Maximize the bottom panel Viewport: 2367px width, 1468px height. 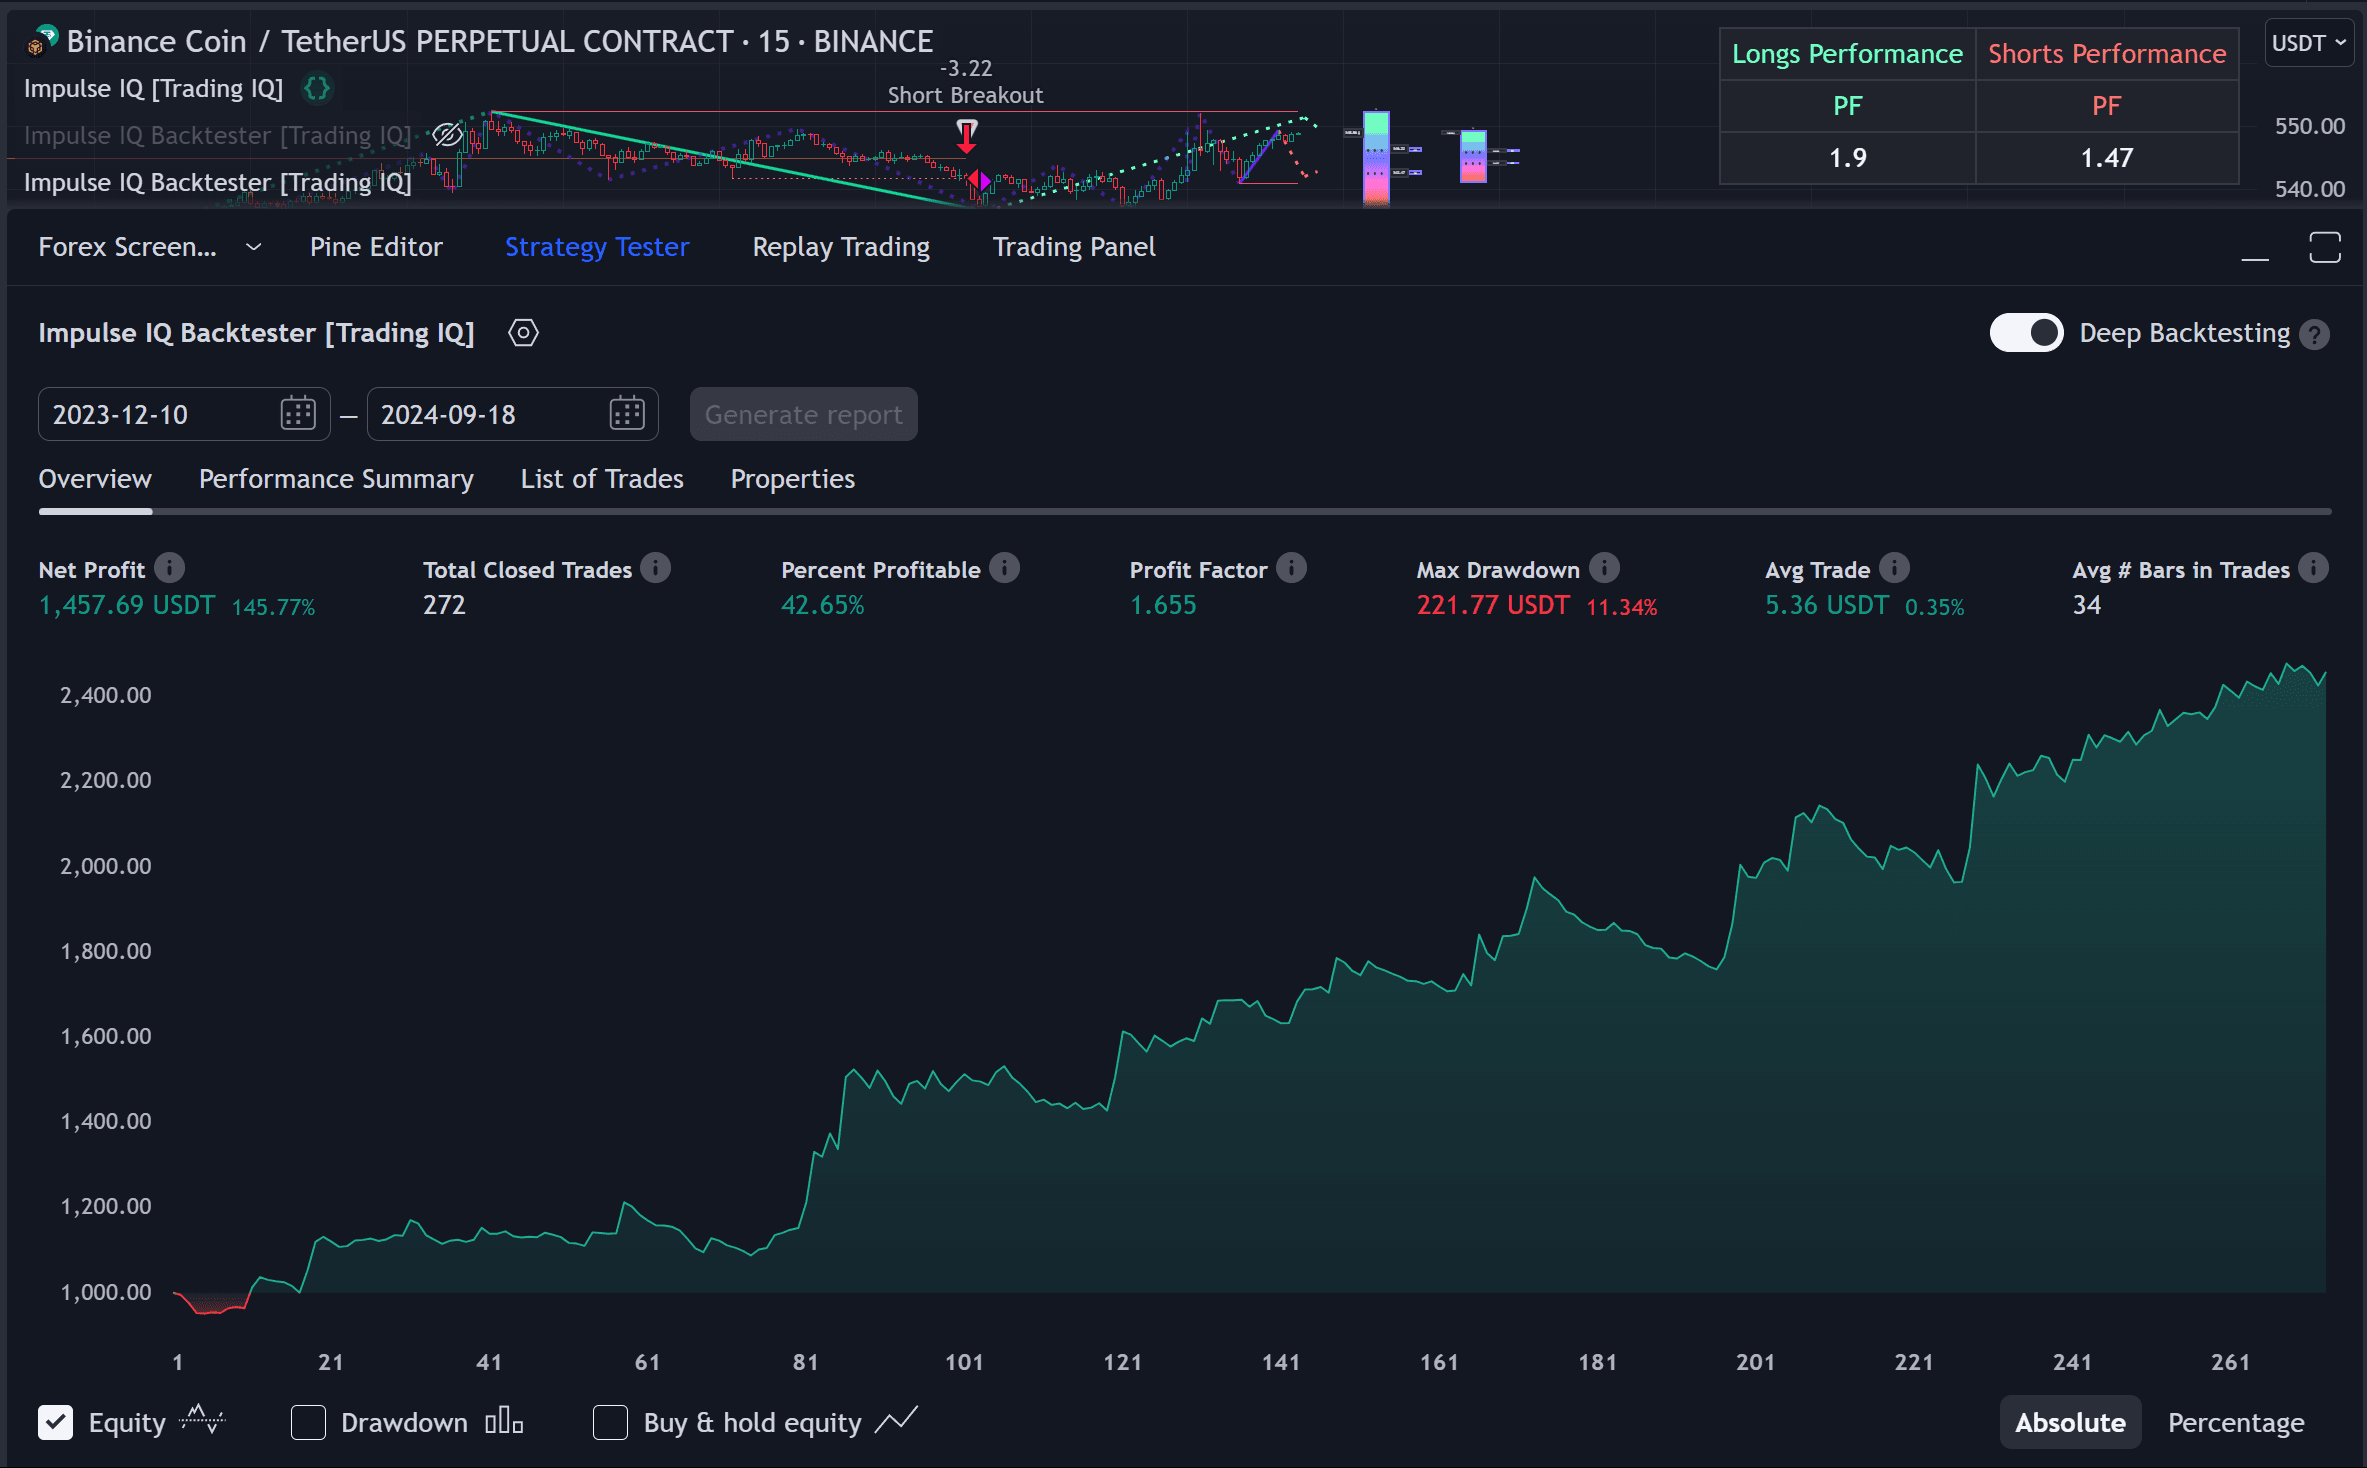(2325, 247)
